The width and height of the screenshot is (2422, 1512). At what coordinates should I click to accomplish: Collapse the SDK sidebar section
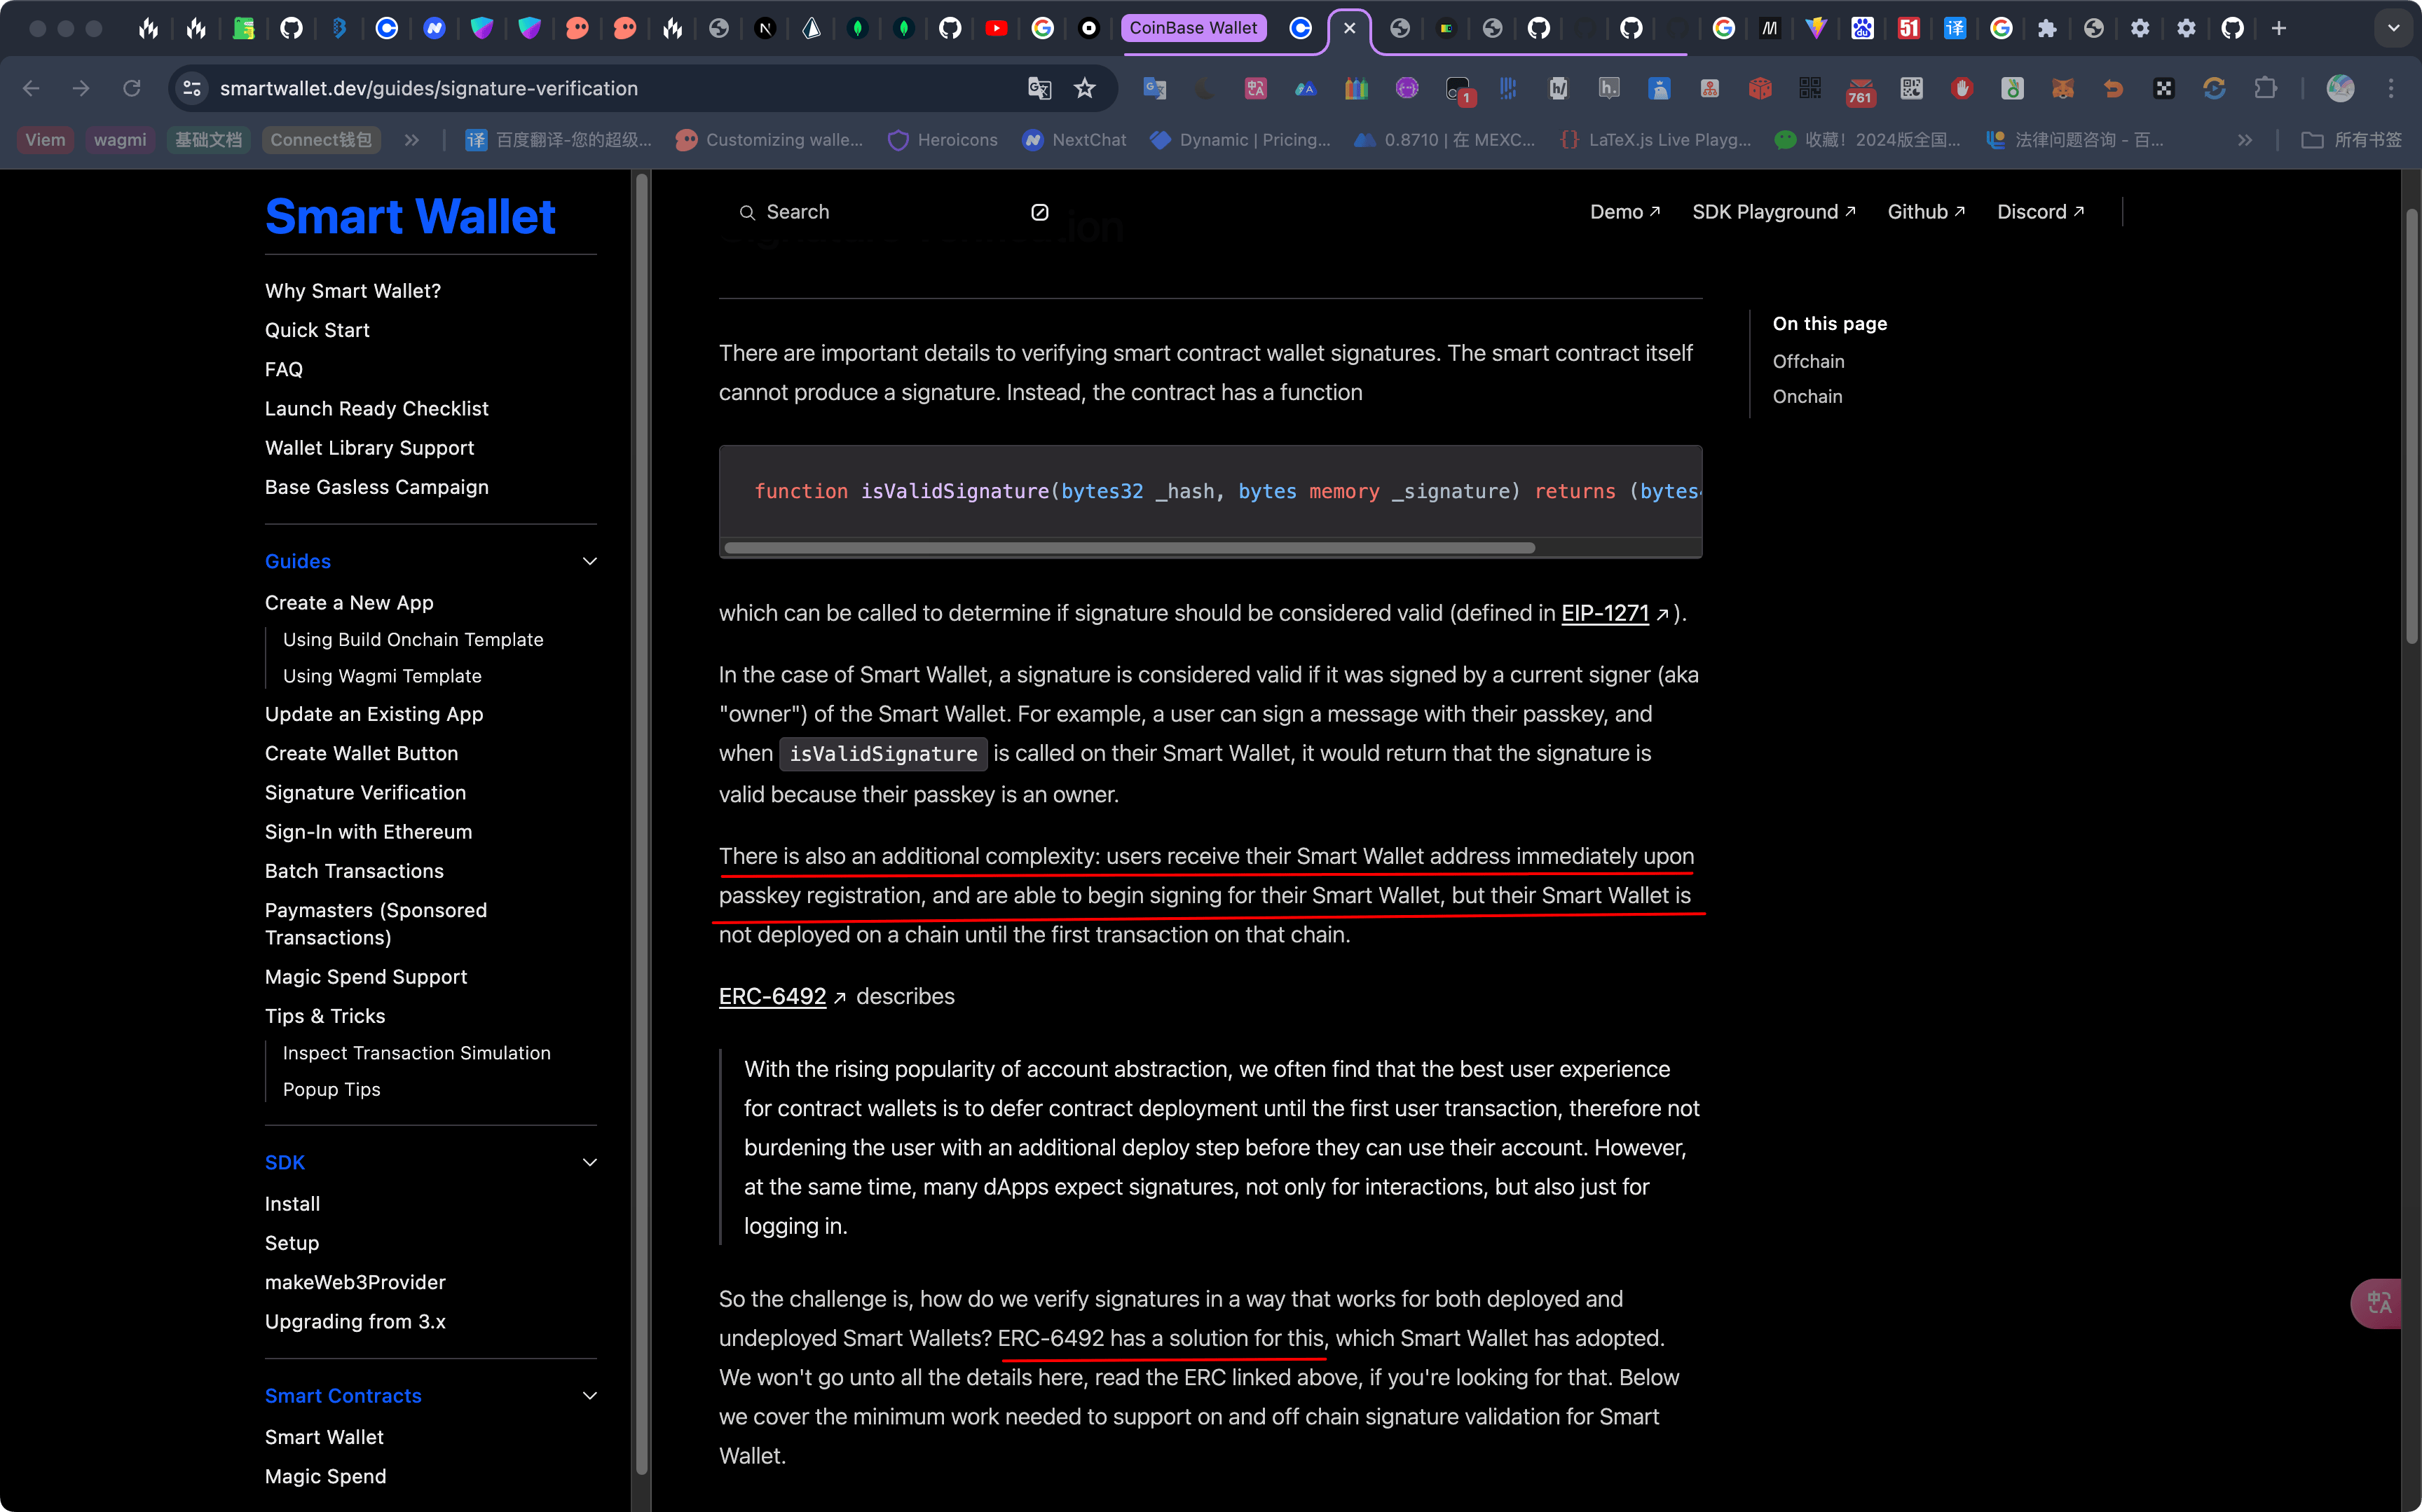tap(590, 1162)
